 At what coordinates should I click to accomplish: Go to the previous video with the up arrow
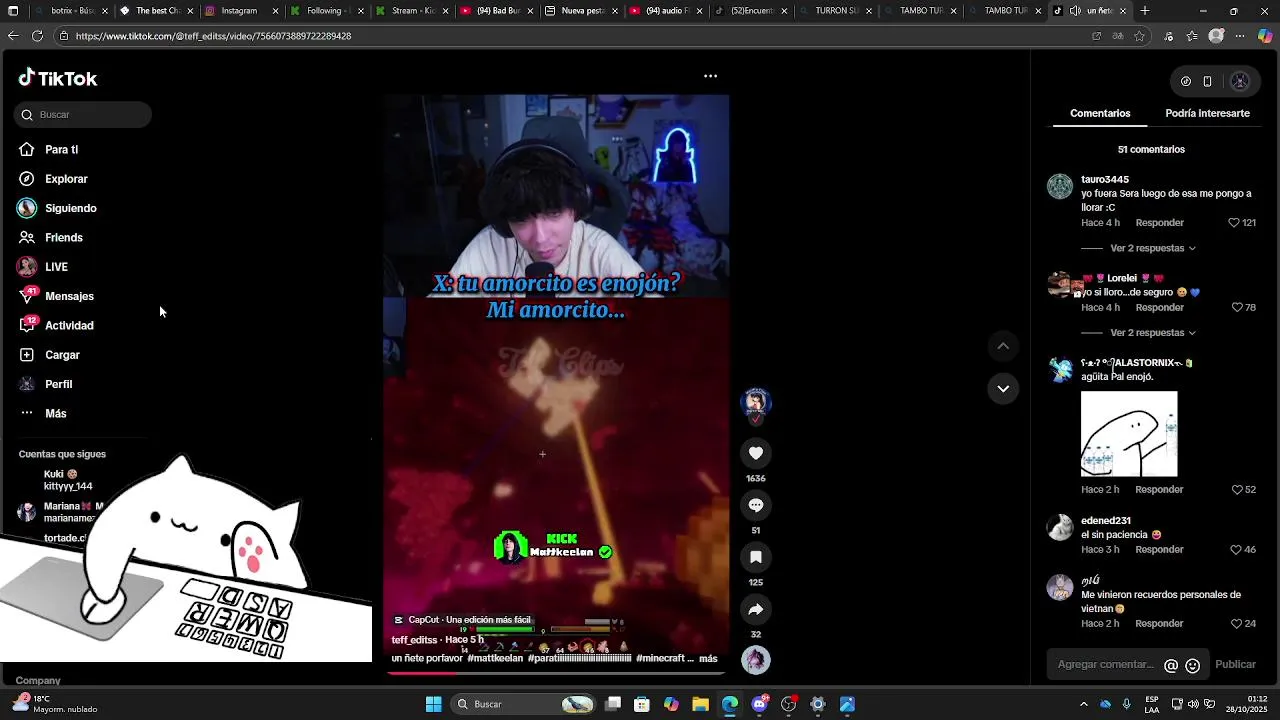[1003, 346]
